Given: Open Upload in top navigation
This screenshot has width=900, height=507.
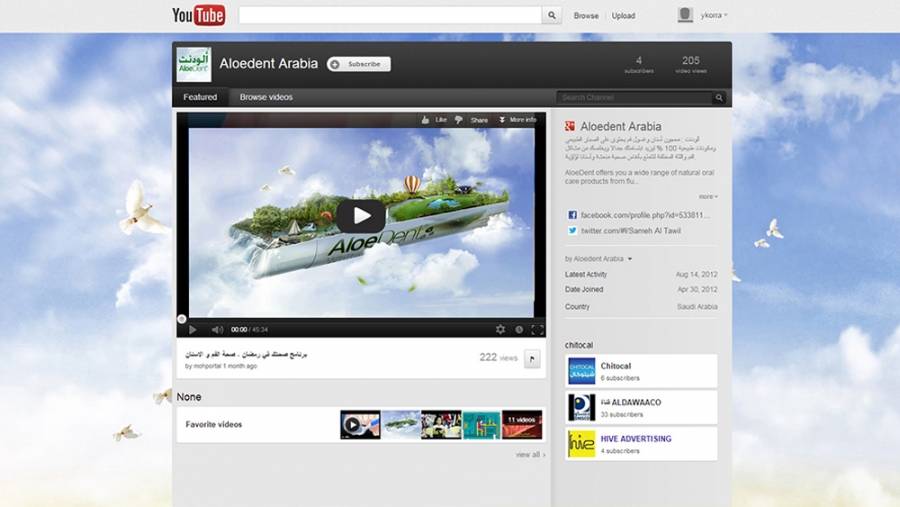Looking at the screenshot, I should coord(623,16).
